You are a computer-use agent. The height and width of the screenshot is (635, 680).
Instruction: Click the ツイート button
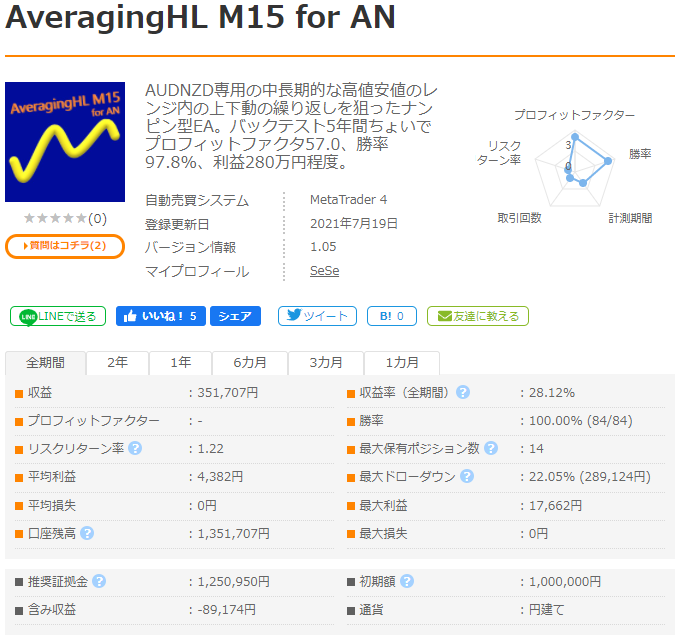pos(317,316)
